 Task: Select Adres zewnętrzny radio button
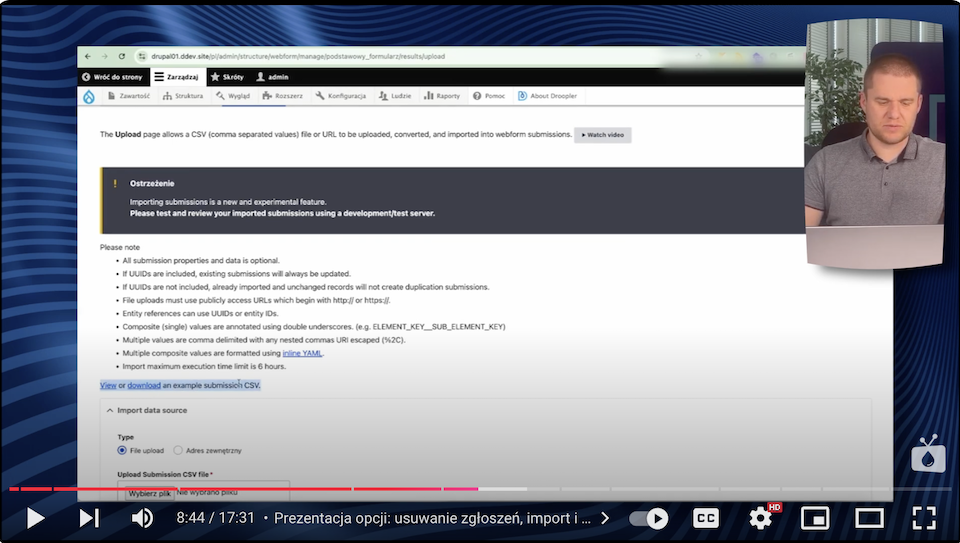[x=178, y=450]
